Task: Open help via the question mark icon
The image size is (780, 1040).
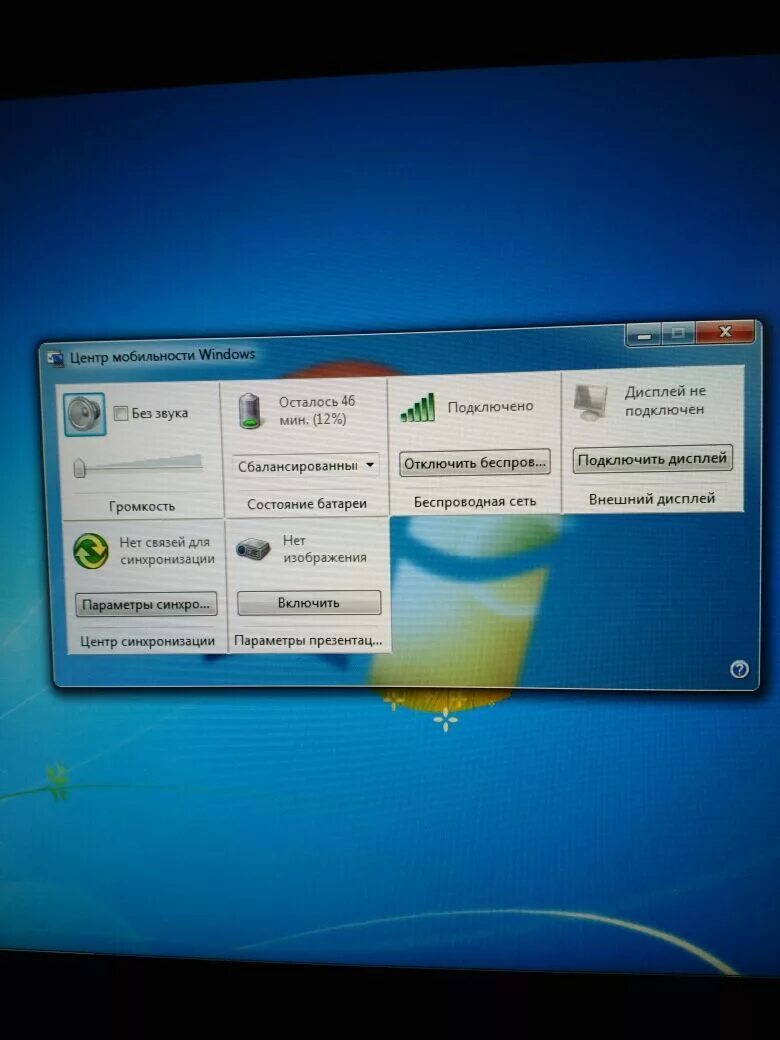Action: [739, 669]
